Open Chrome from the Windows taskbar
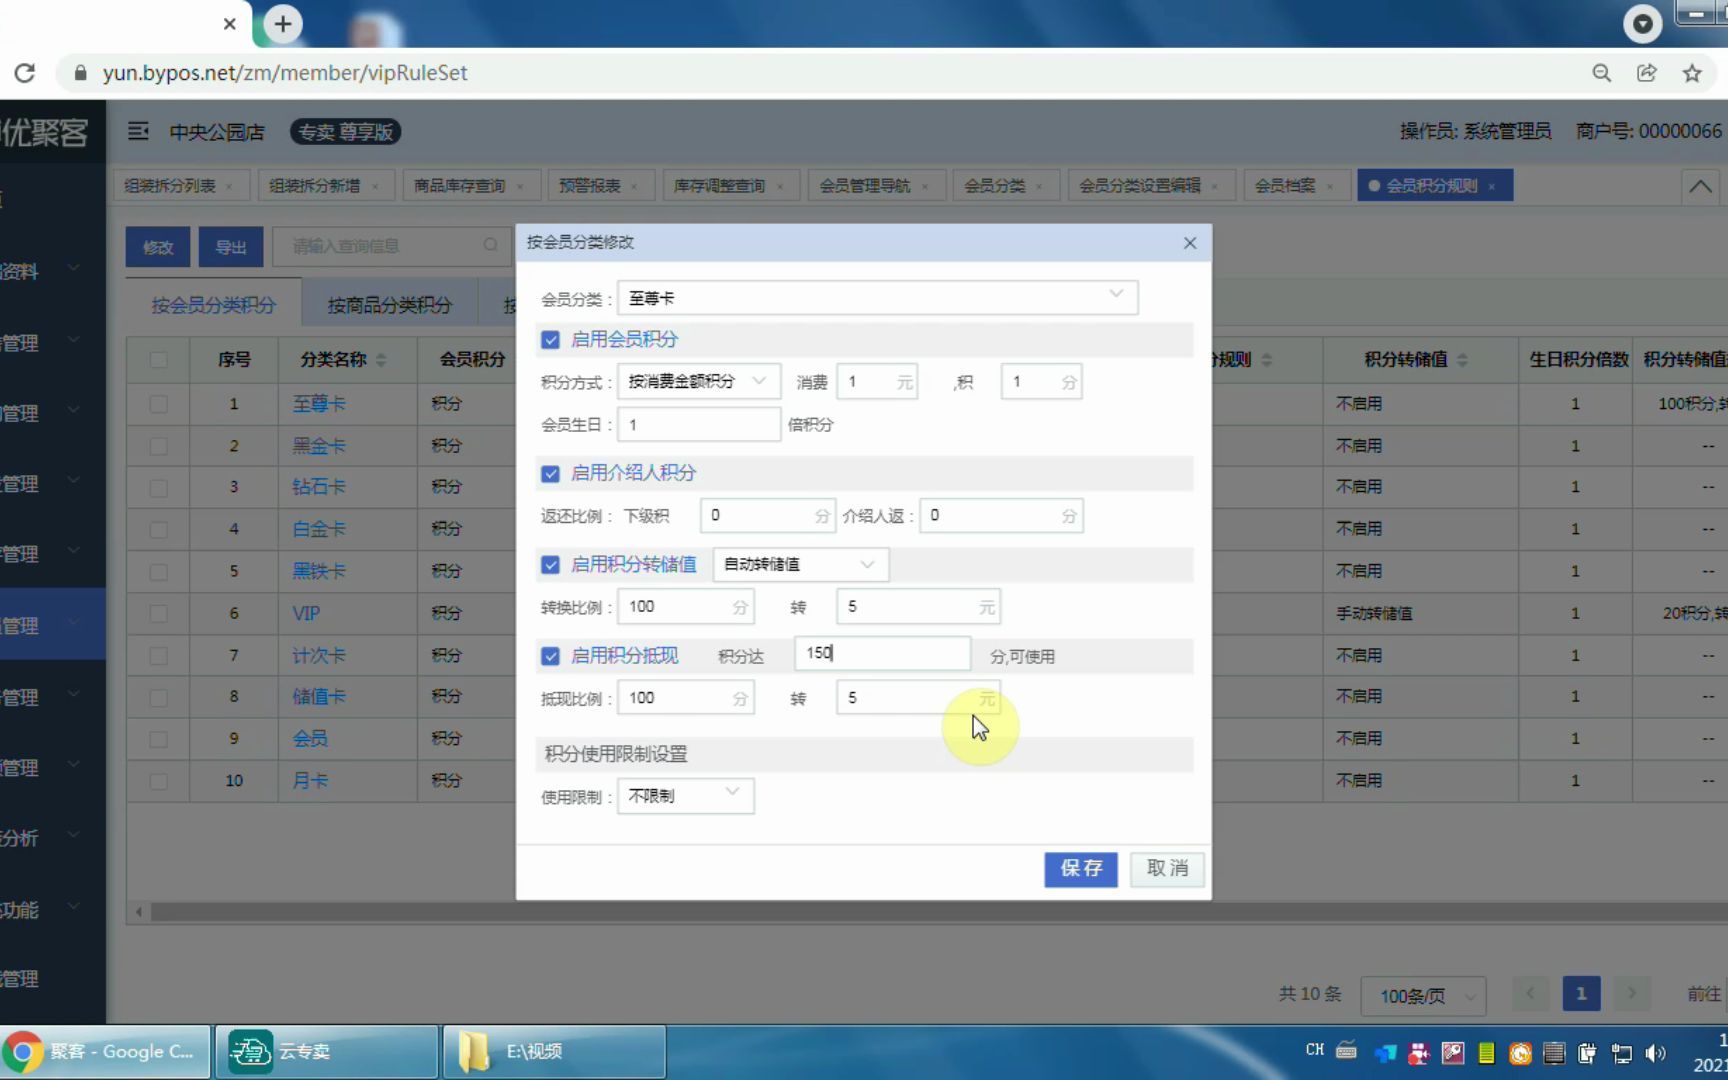Image resolution: width=1728 pixels, height=1080 pixels. [106, 1052]
